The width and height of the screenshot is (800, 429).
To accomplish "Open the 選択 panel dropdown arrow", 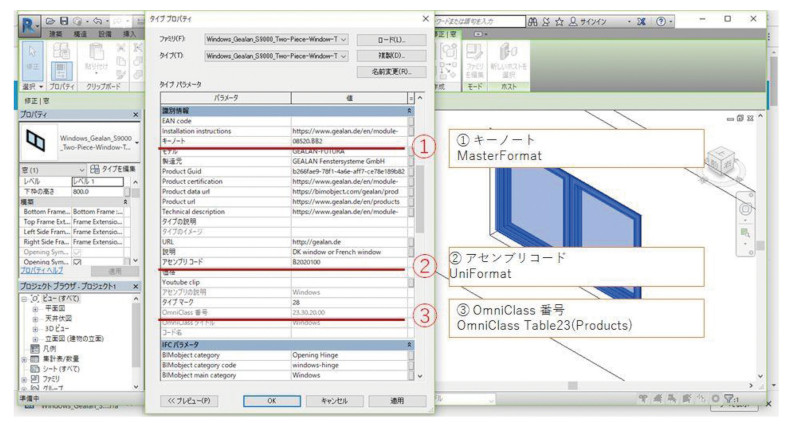I will click(41, 87).
